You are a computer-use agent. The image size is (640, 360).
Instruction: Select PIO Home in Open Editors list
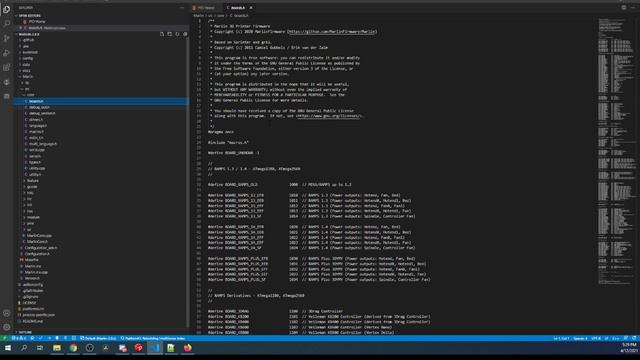click(37, 22)
